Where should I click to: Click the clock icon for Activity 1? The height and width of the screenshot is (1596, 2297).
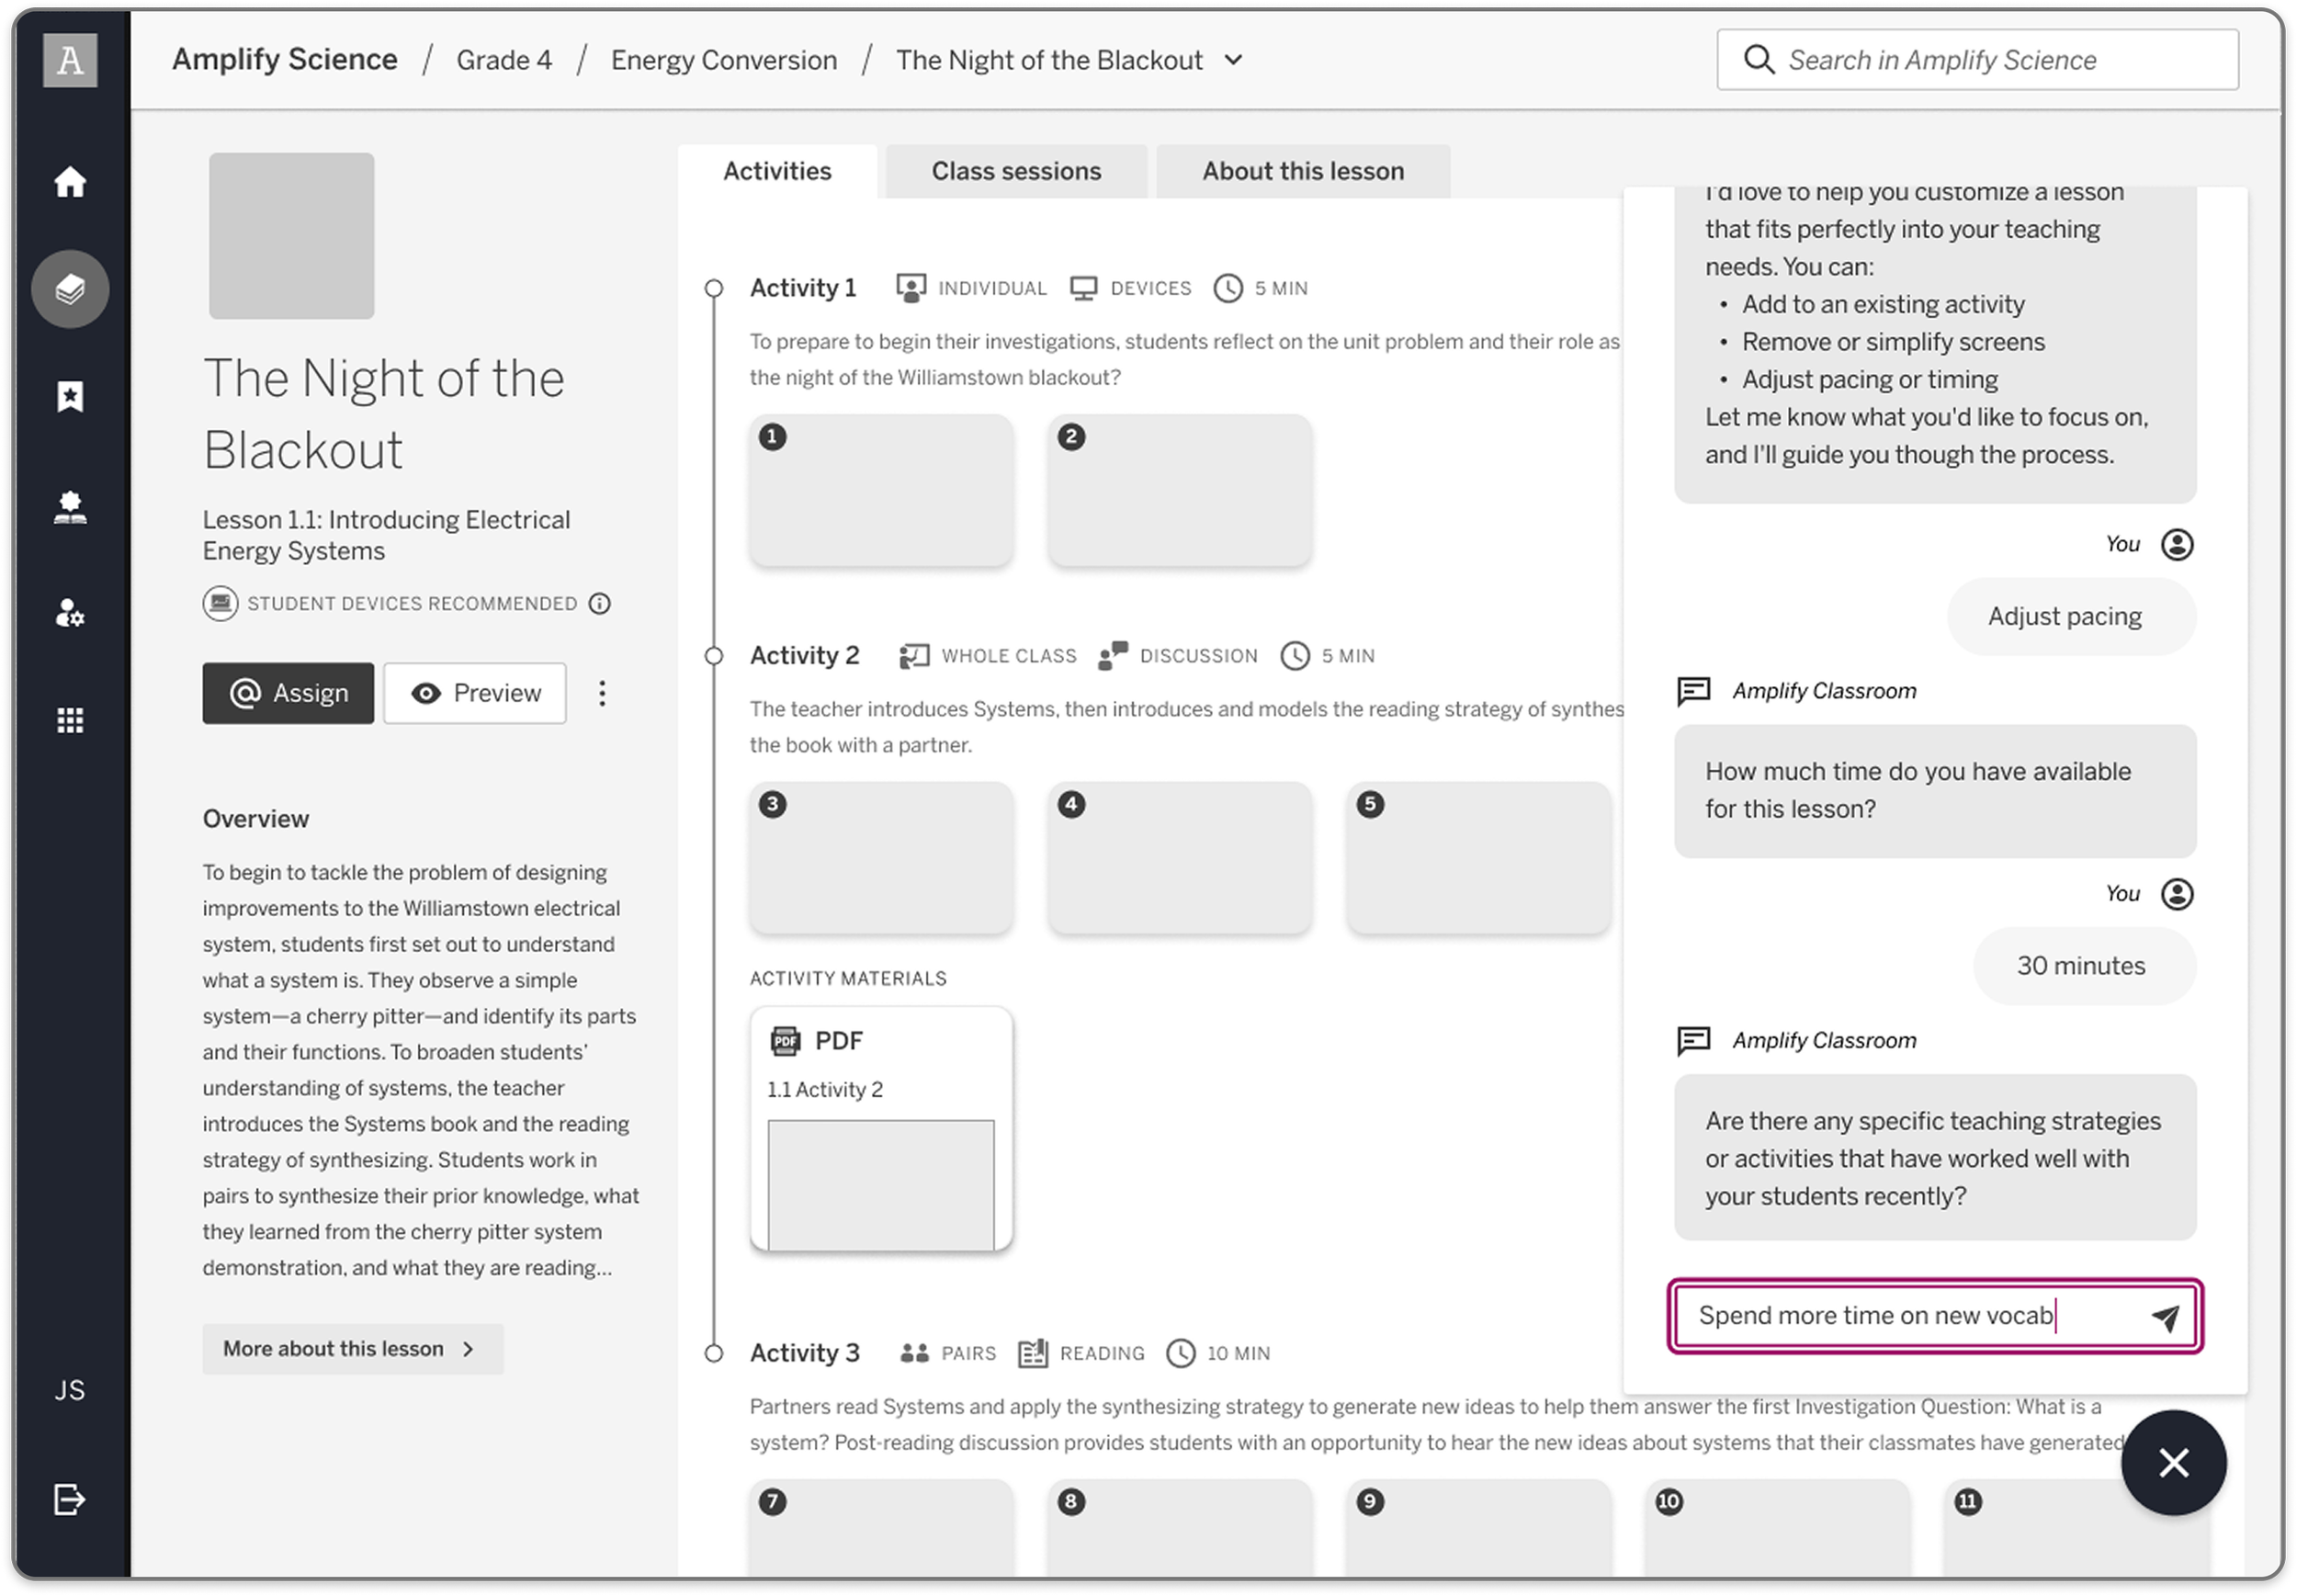coord(1228,288)
